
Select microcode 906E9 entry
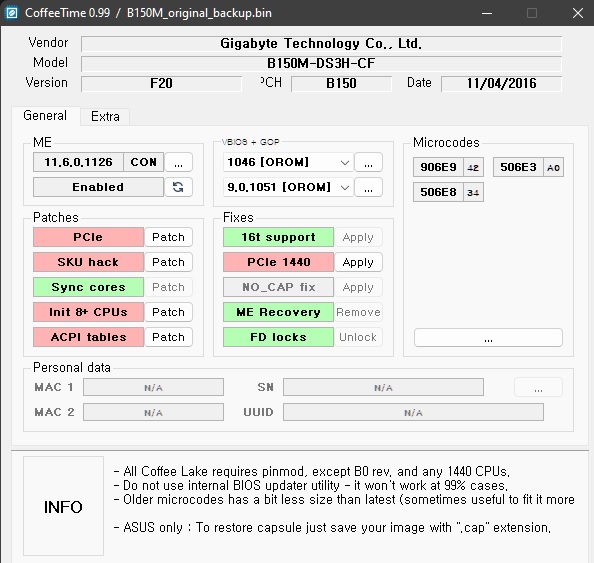[x=448, y=167]
